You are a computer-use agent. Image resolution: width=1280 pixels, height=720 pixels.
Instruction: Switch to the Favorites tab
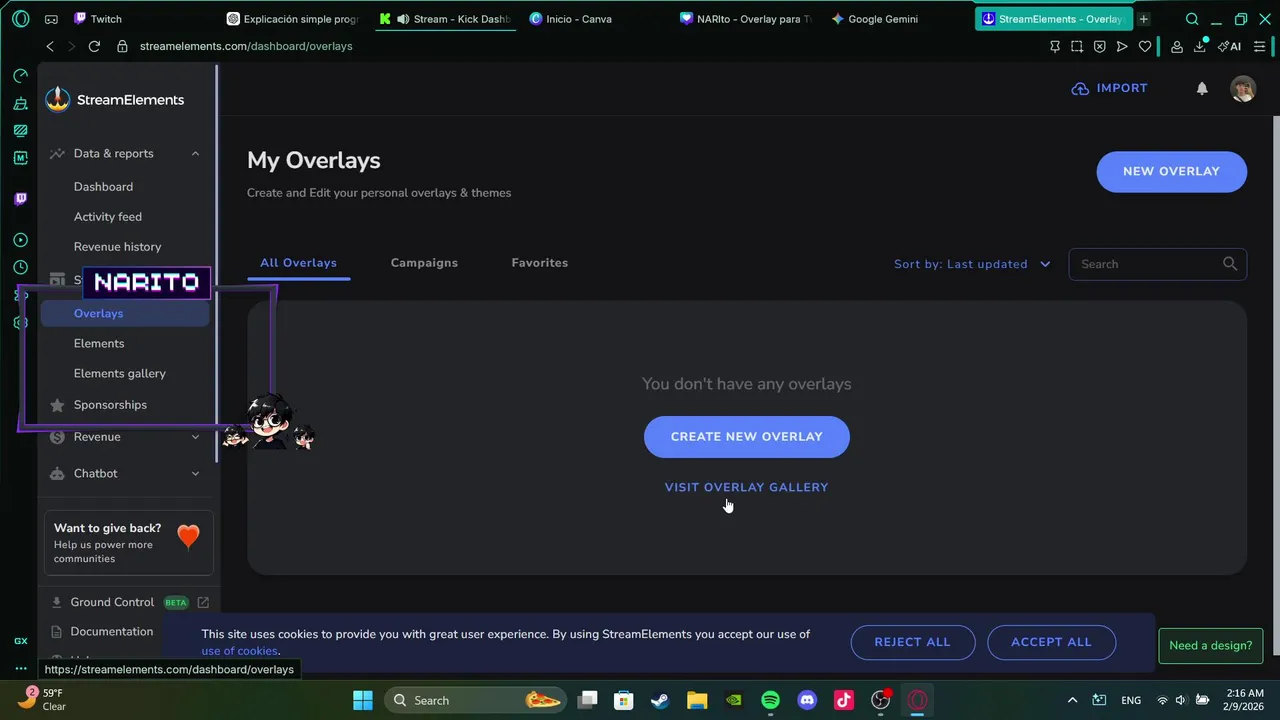pos(540,263)
